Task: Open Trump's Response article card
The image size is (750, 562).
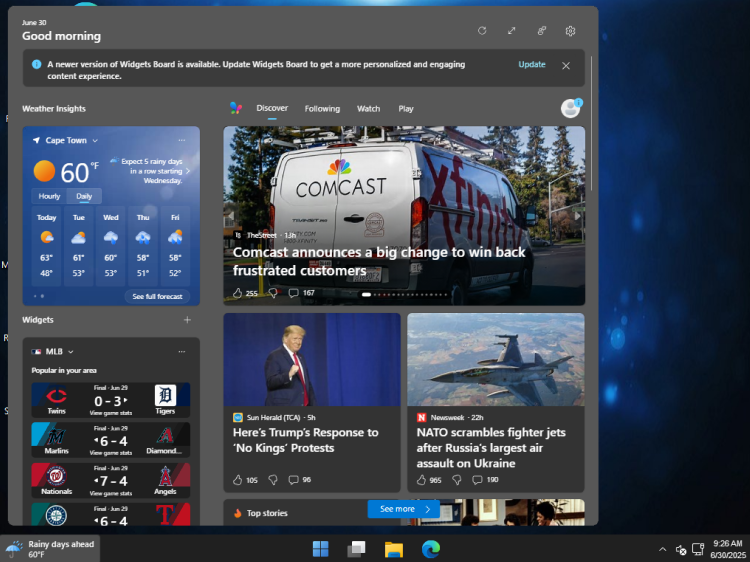Action: pos(312,403)
